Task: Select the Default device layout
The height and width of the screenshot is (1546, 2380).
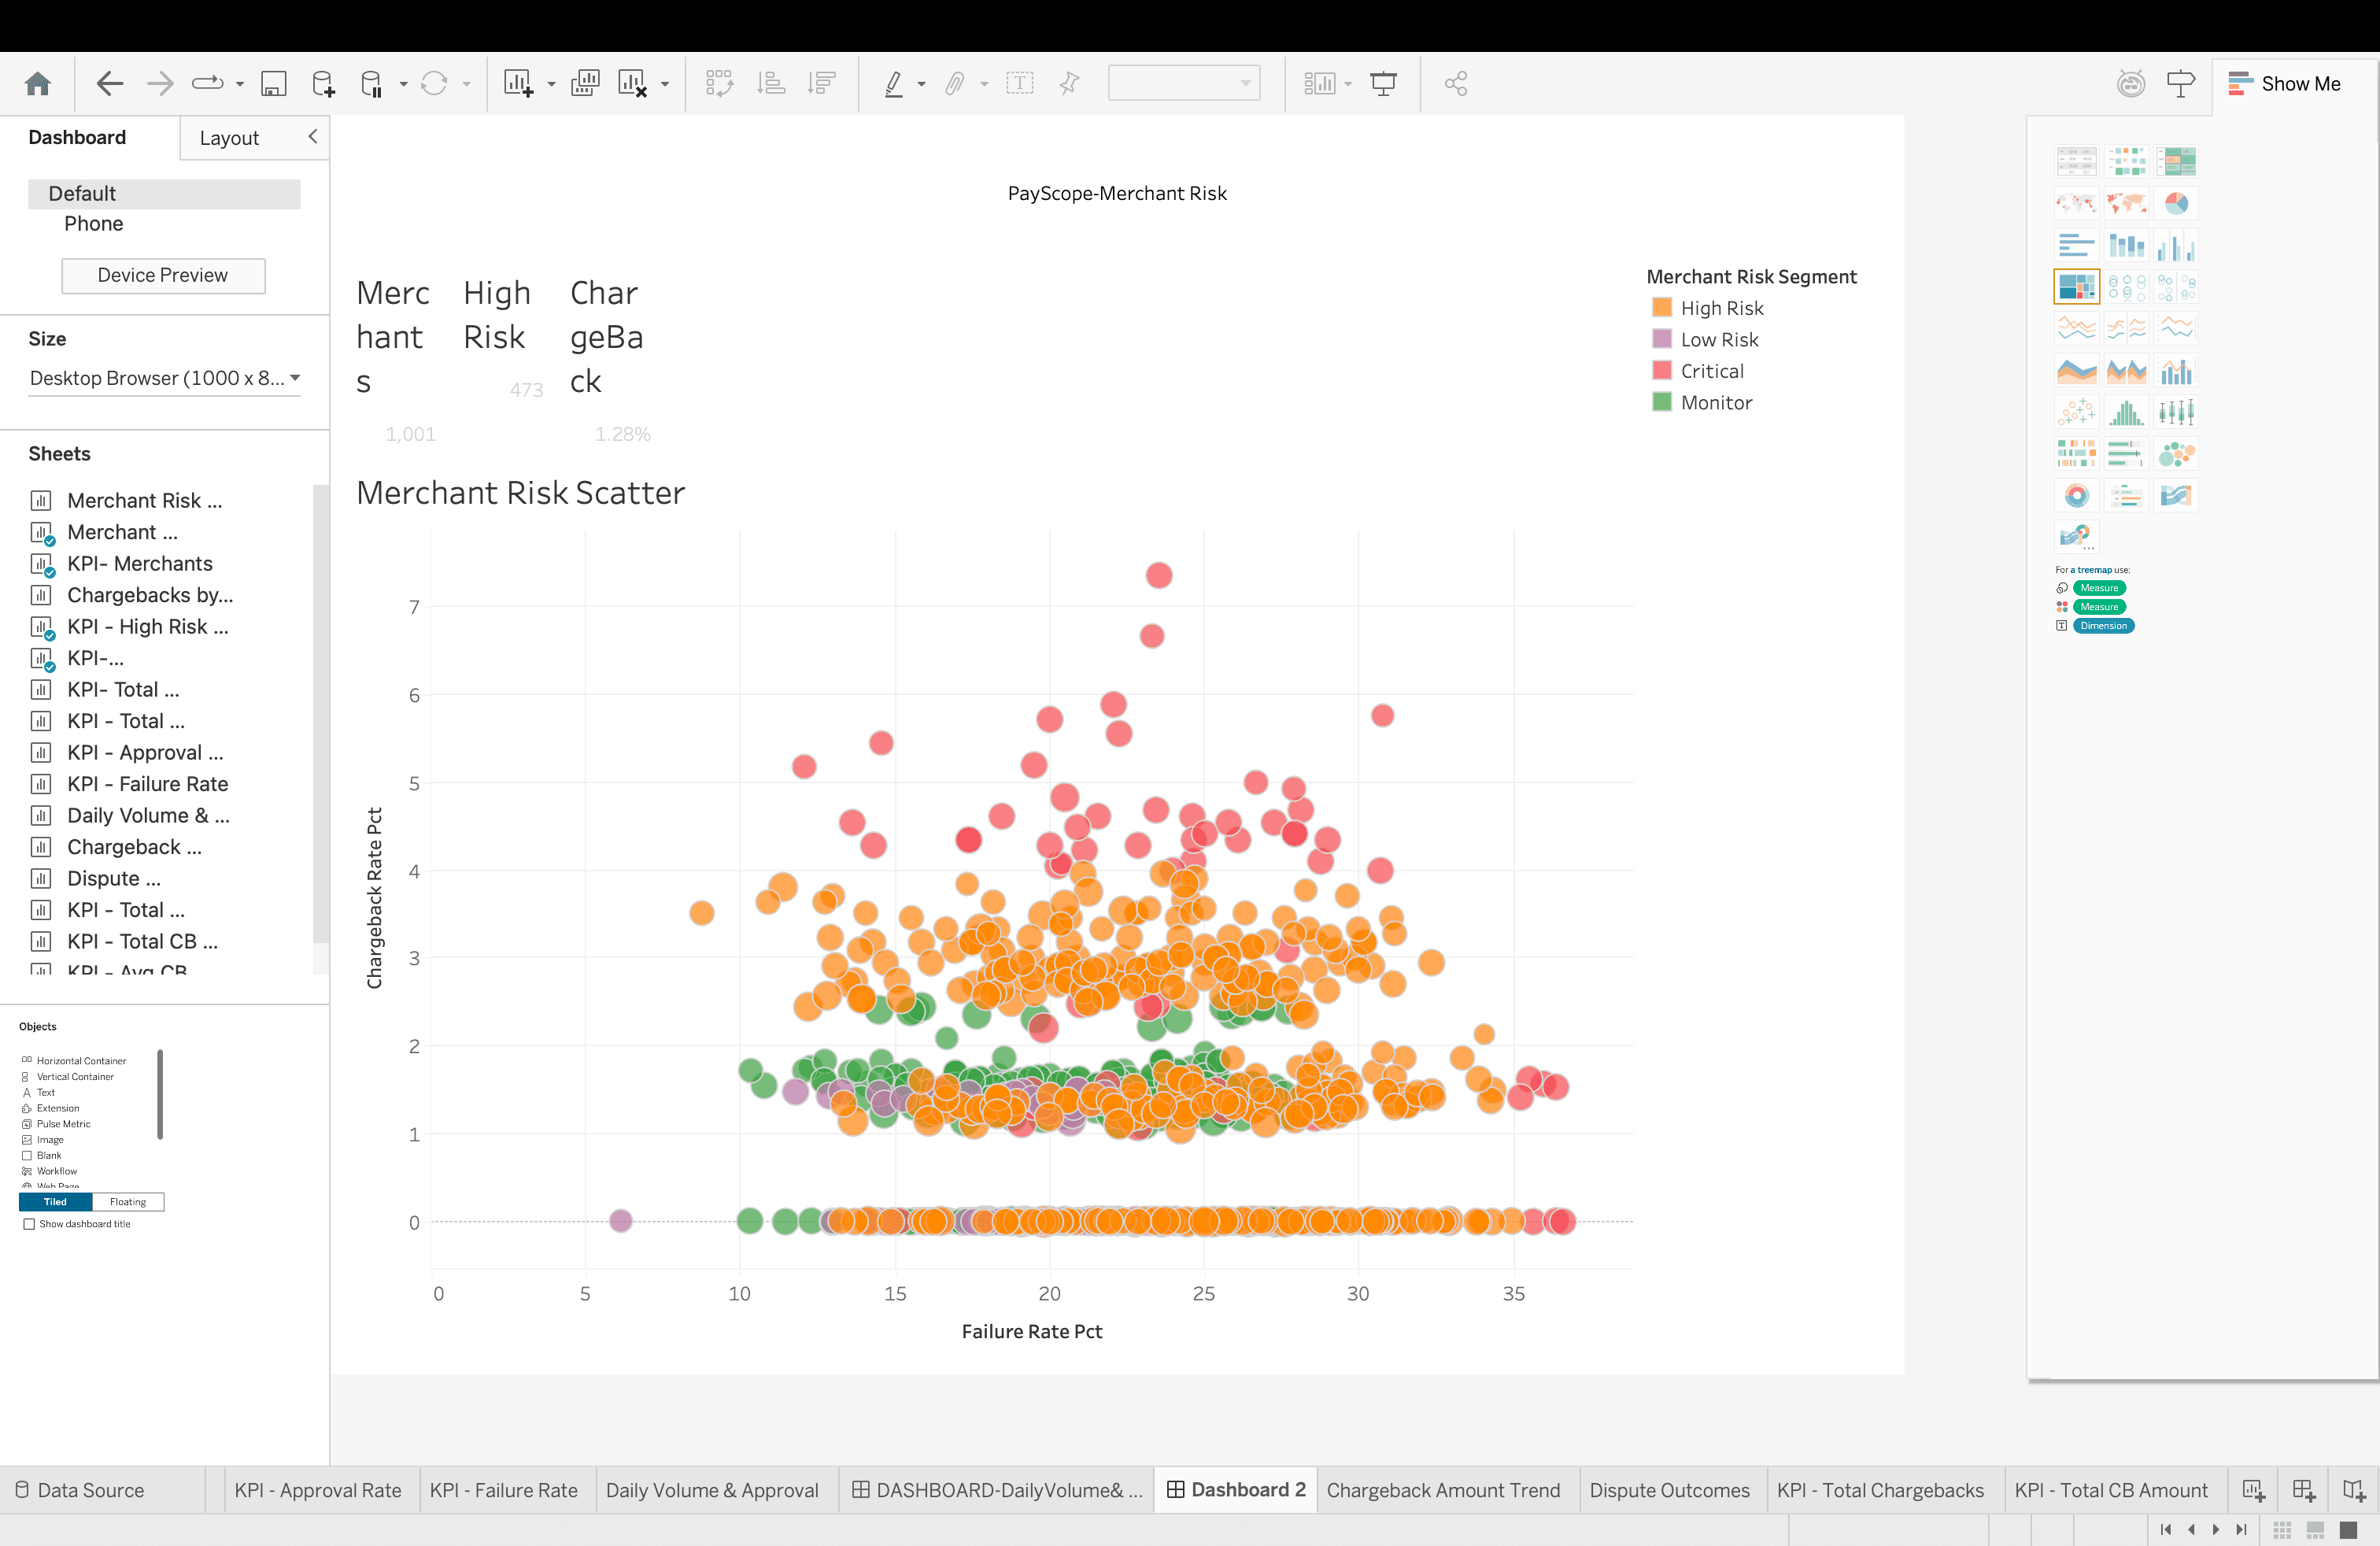Action: (164, 194)
